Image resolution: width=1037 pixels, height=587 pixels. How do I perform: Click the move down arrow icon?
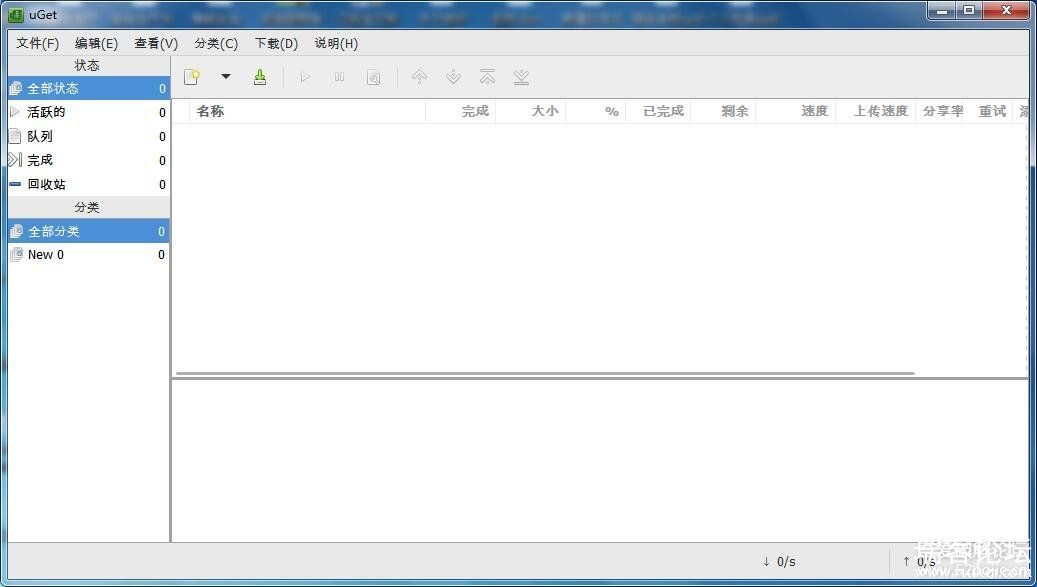453,77
